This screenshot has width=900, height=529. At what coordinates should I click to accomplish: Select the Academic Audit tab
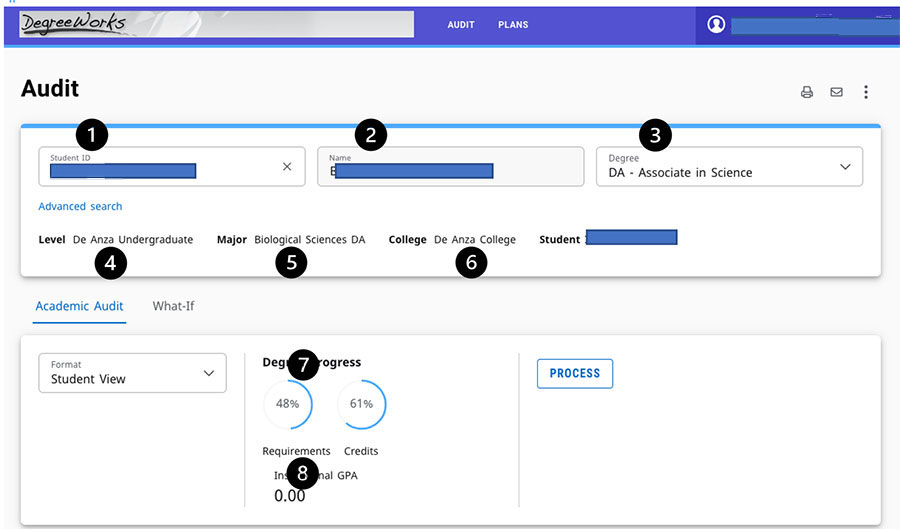click(79, 306)
